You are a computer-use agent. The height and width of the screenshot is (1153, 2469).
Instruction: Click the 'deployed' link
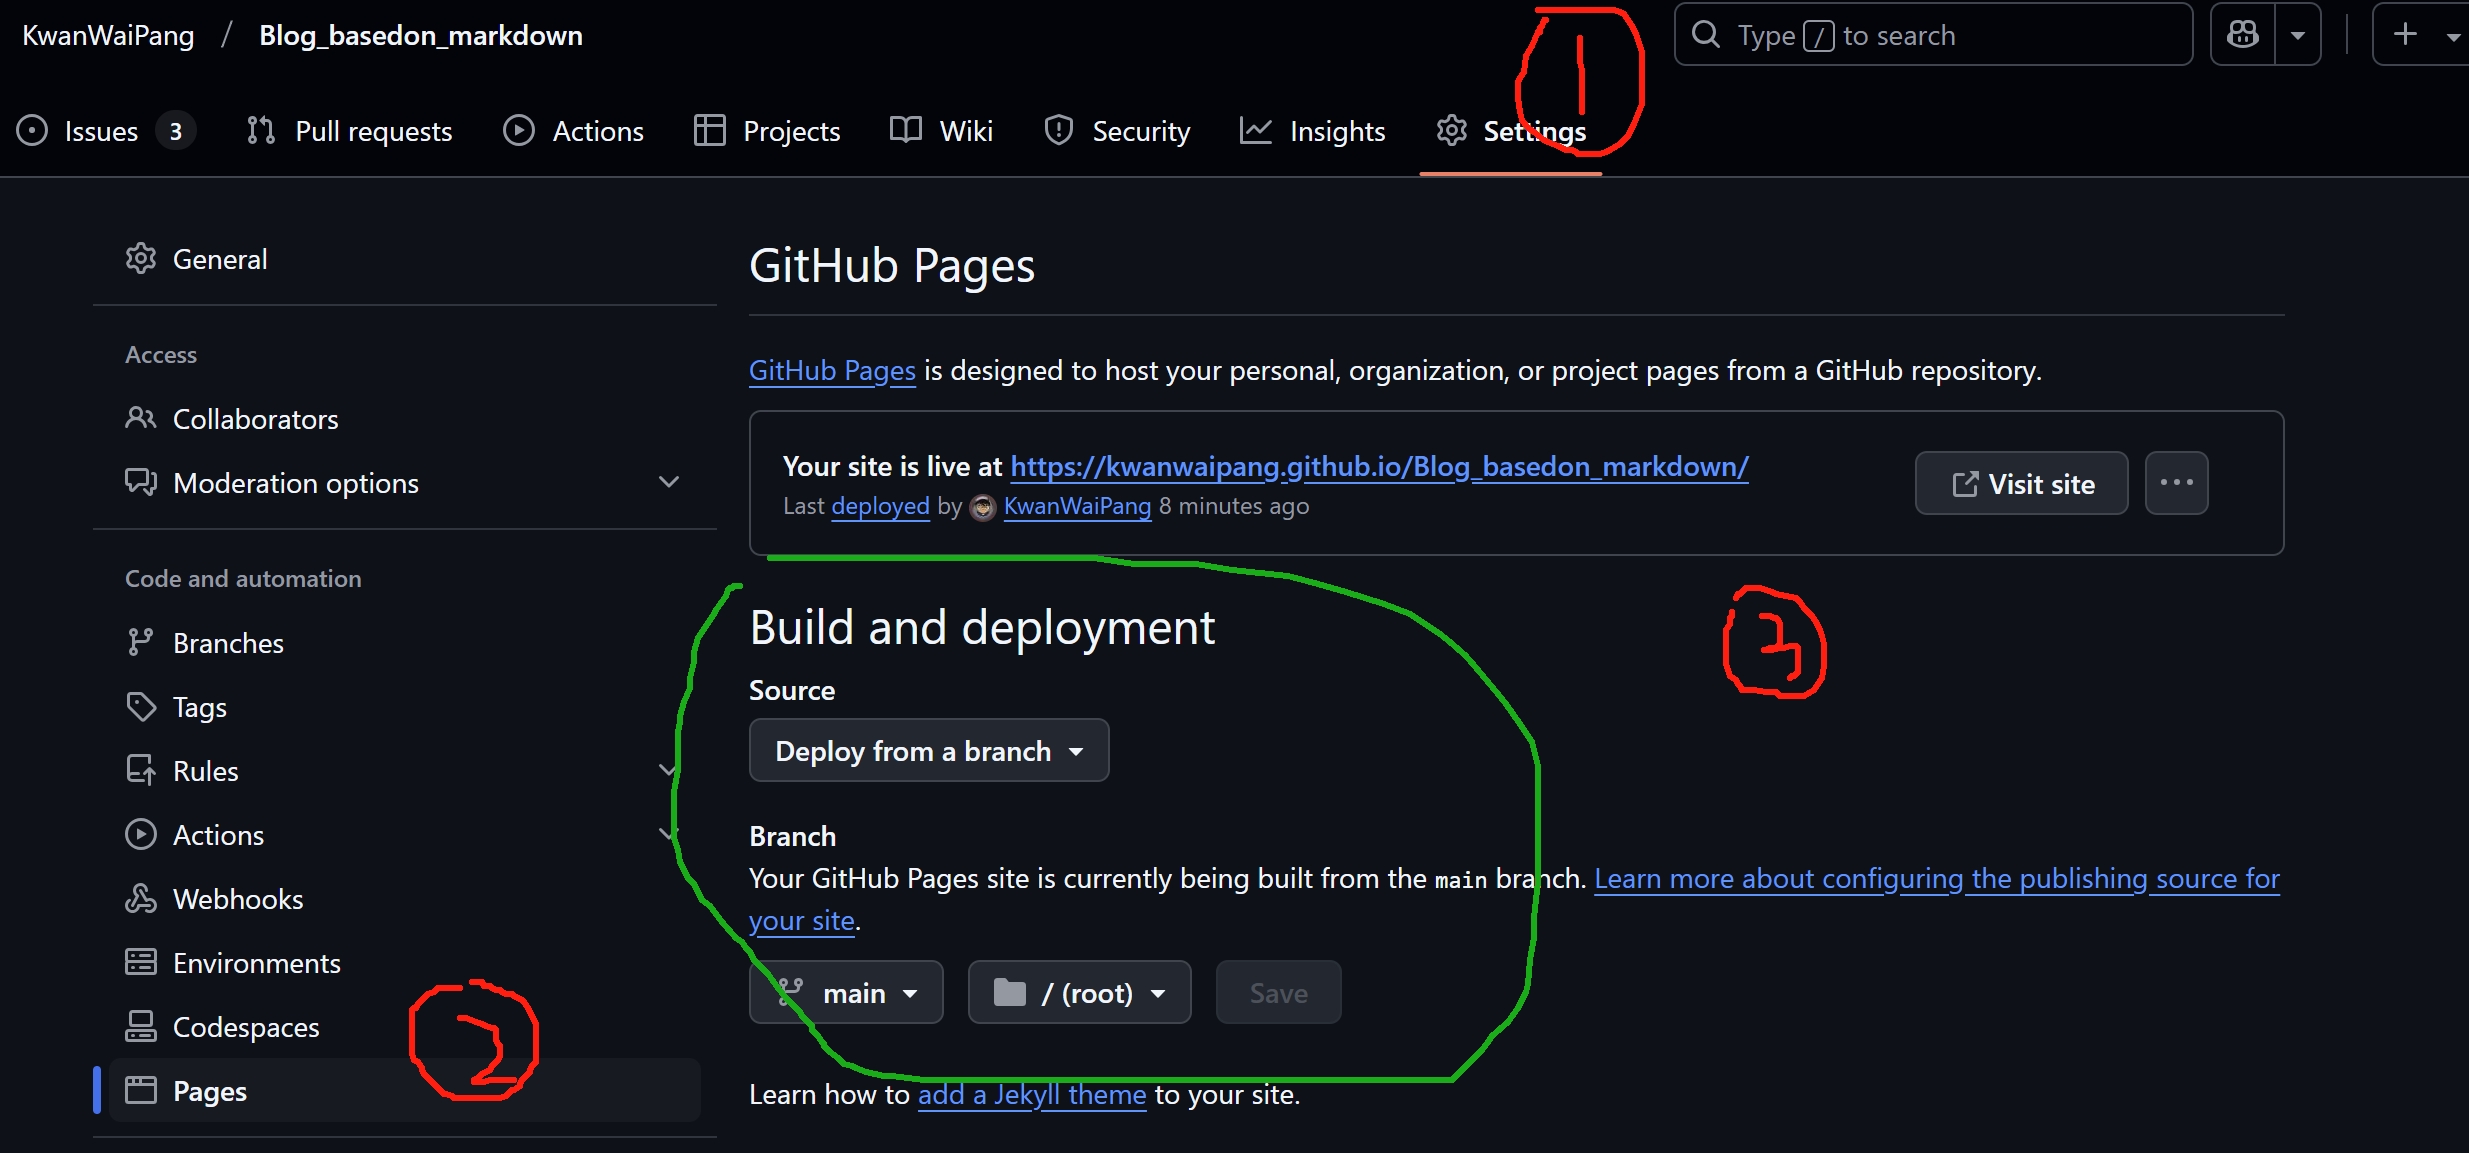click(880, 506)
